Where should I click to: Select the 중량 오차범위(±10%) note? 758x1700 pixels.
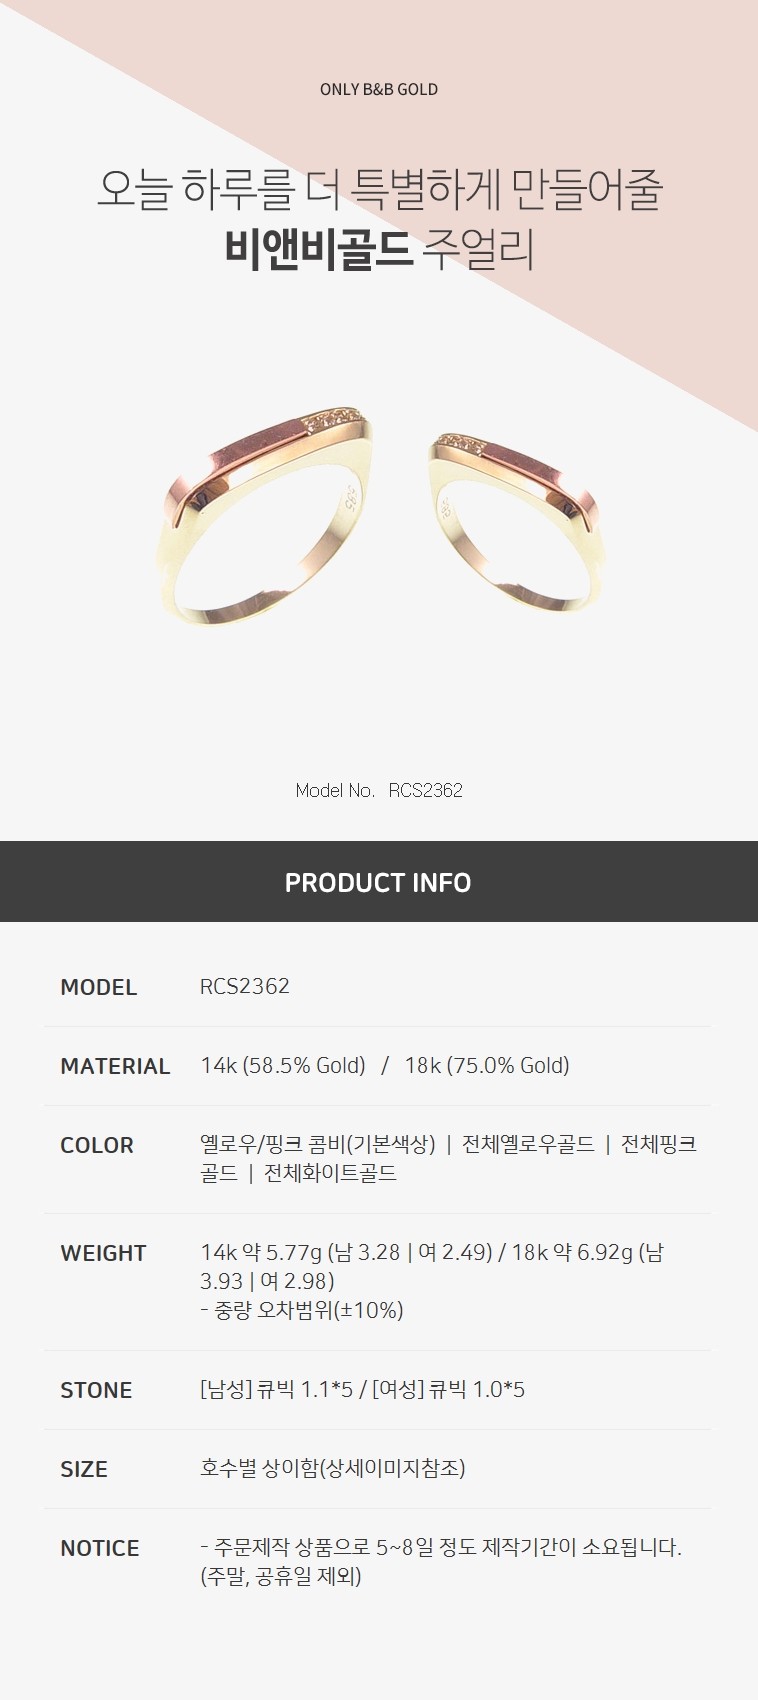click(x=309, y=1310)
